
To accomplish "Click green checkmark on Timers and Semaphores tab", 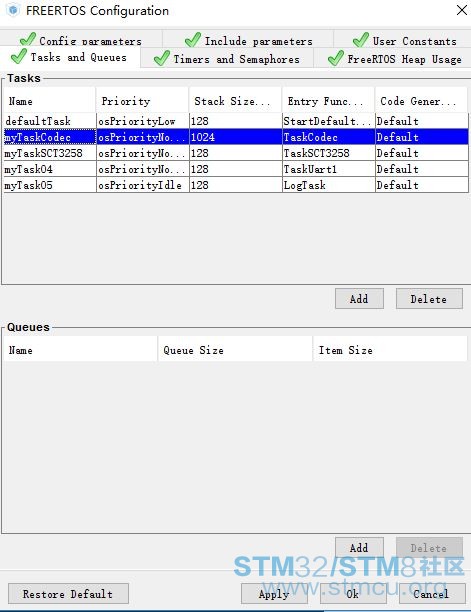I will [x=162, y=58].
